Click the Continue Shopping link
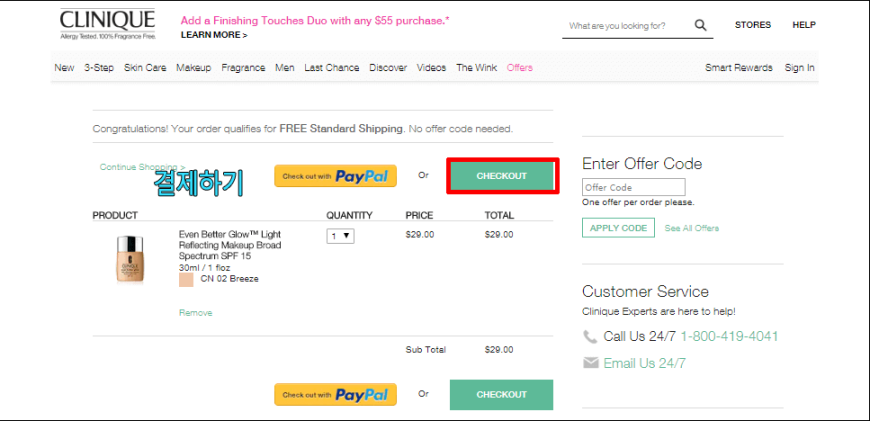870x421 pixels. coord(142,166)
